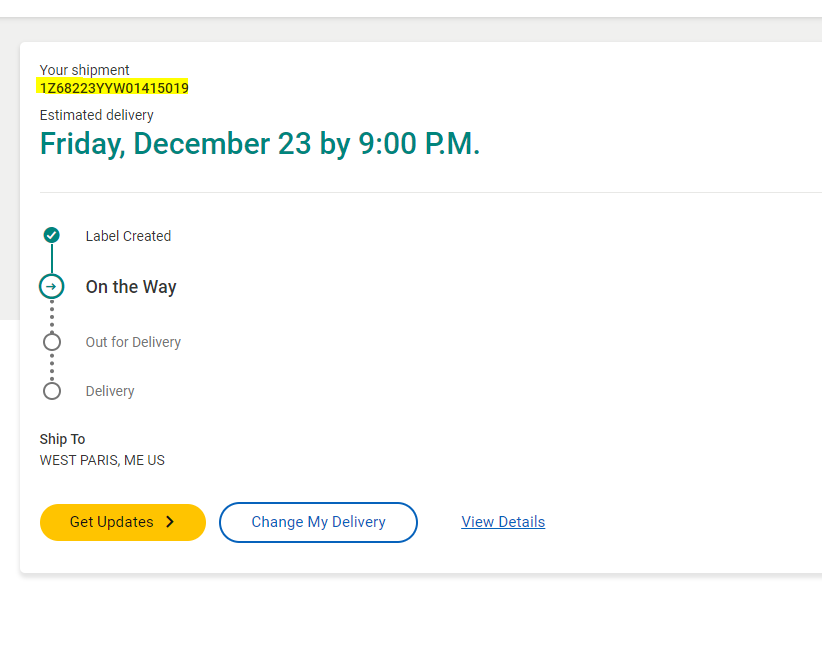The image size is (822, 651).
Task: Select the highlighted tracking number 1Z68223YYW01415019
Action: tap(114, 88)
